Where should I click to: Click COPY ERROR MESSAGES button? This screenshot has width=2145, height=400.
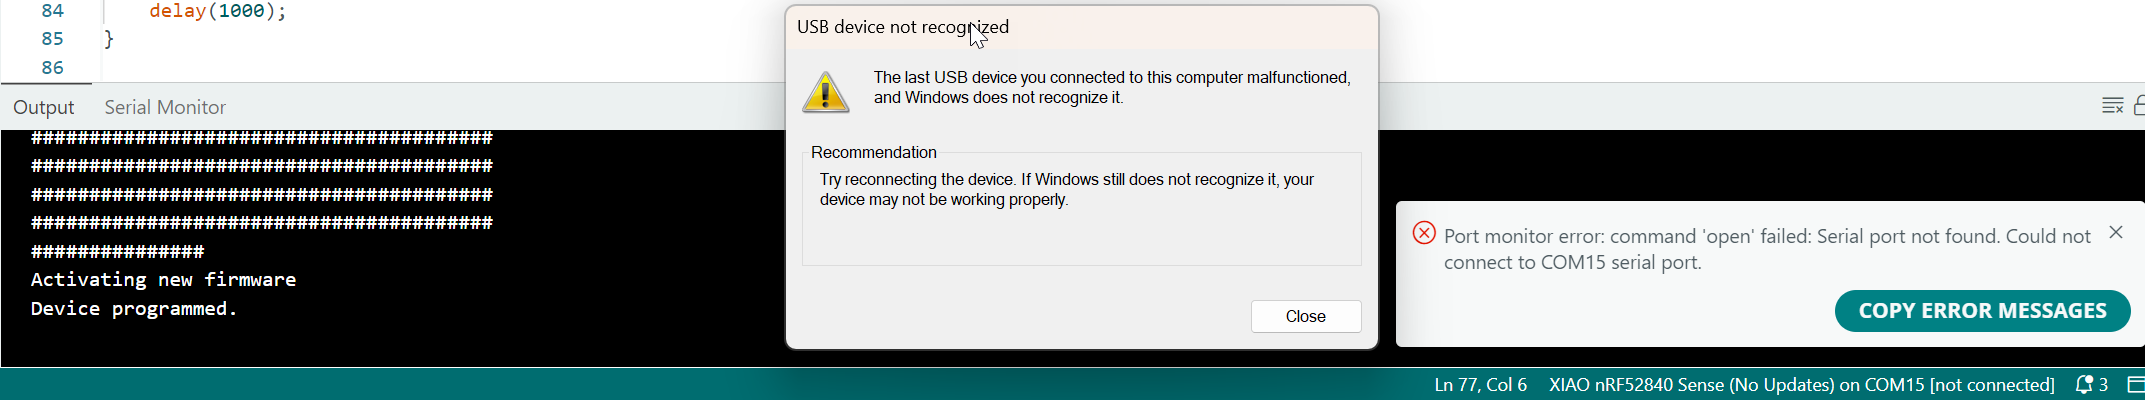click(x=1983, y=311)
